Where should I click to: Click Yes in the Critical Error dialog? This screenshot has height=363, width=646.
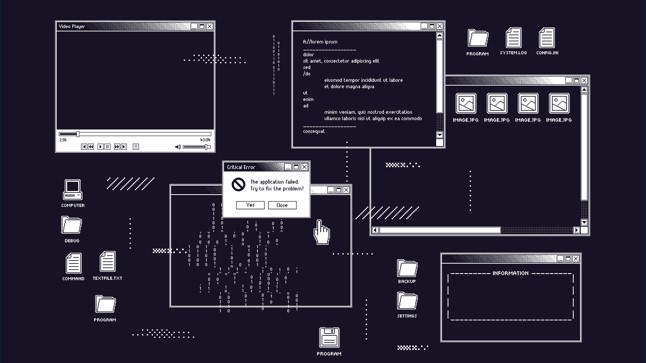250,205
